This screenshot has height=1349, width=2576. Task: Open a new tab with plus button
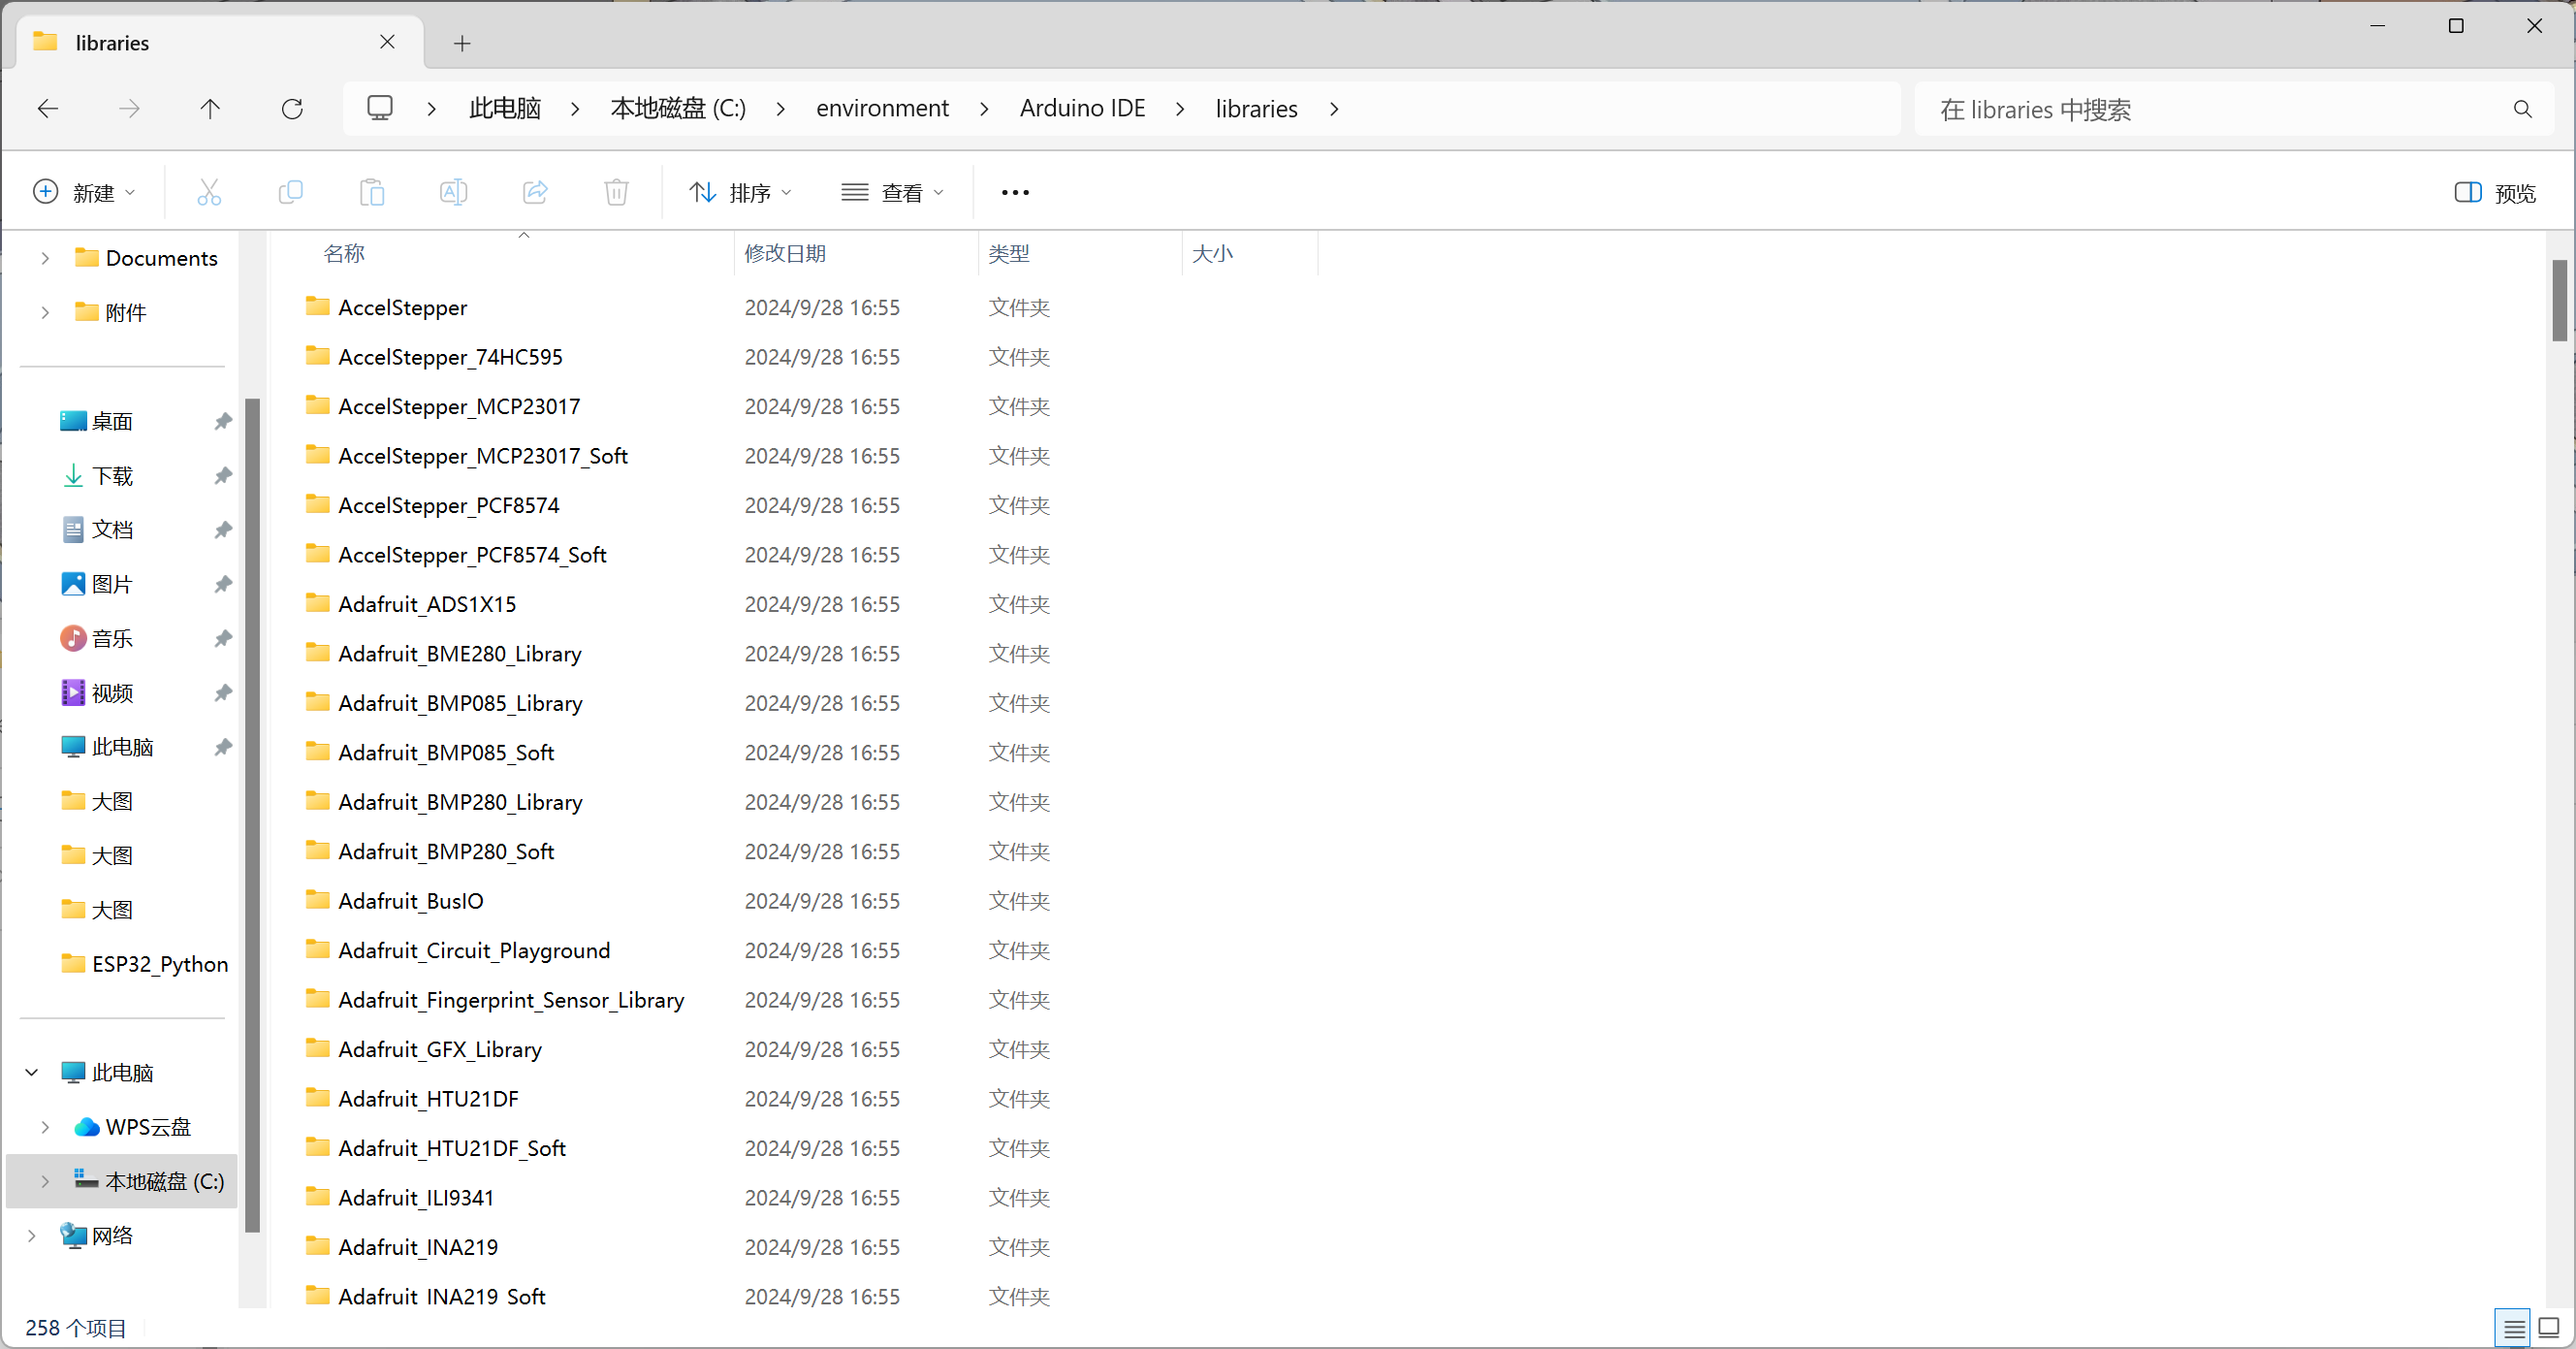pyautogui.click(x=462, y=43)
